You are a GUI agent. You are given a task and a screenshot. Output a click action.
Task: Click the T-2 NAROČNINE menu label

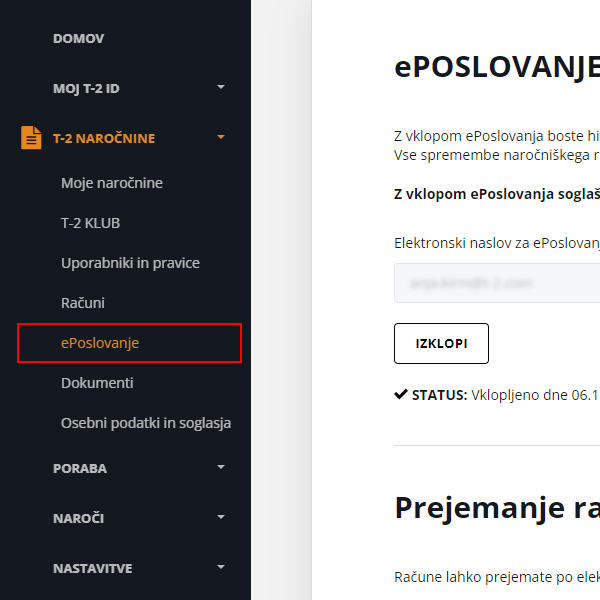click(x=104, y=138)
